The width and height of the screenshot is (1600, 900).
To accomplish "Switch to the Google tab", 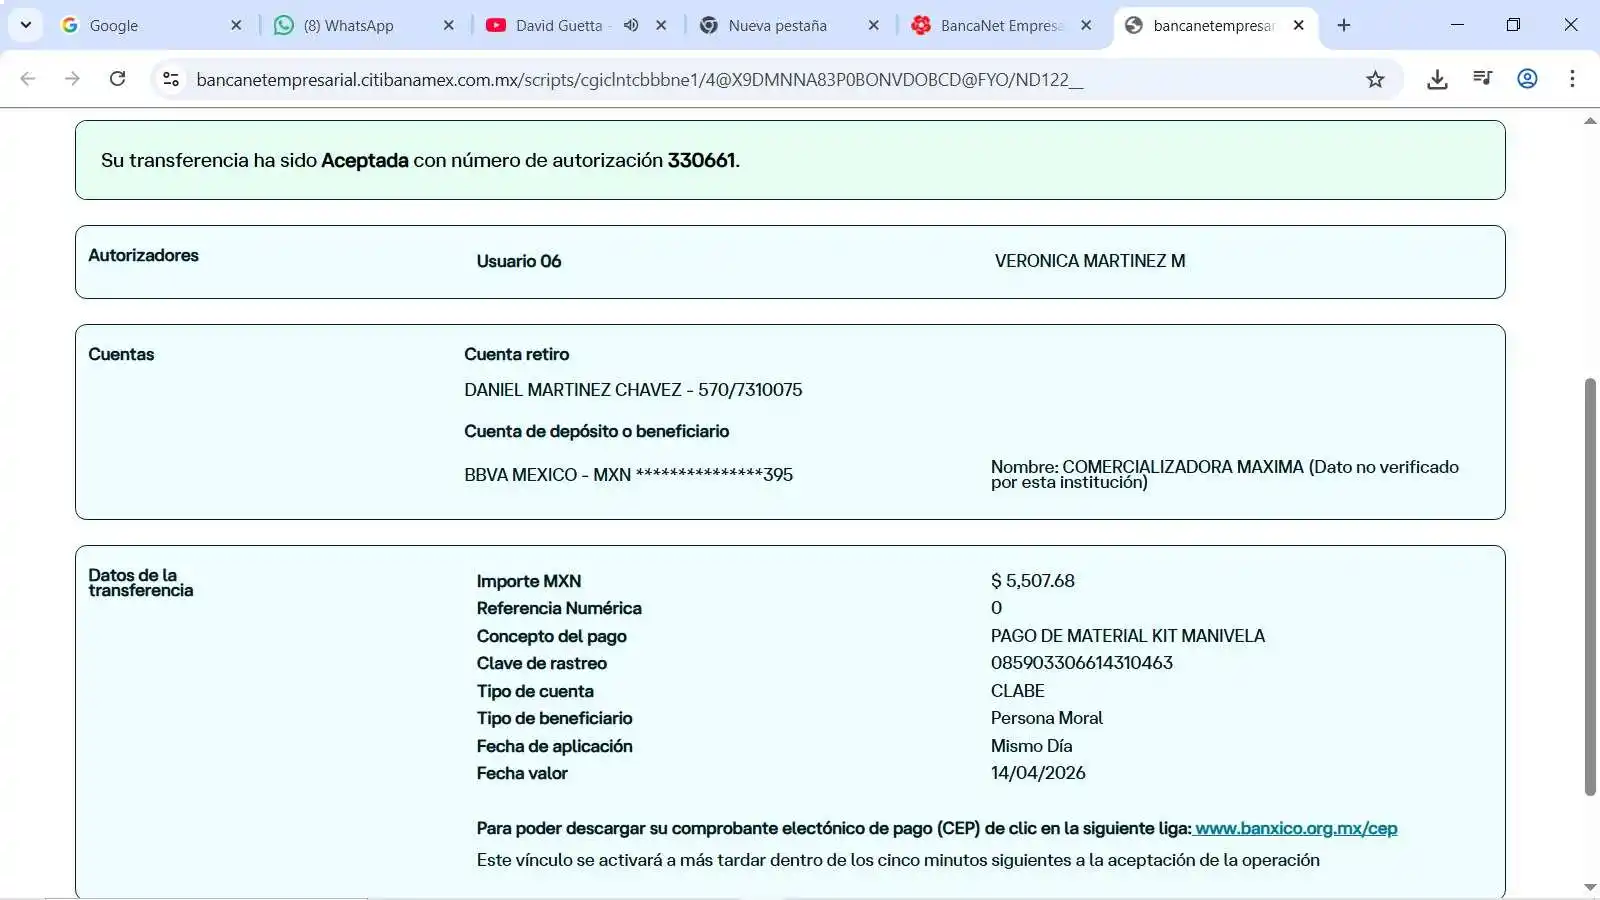I will coord(140,26).
